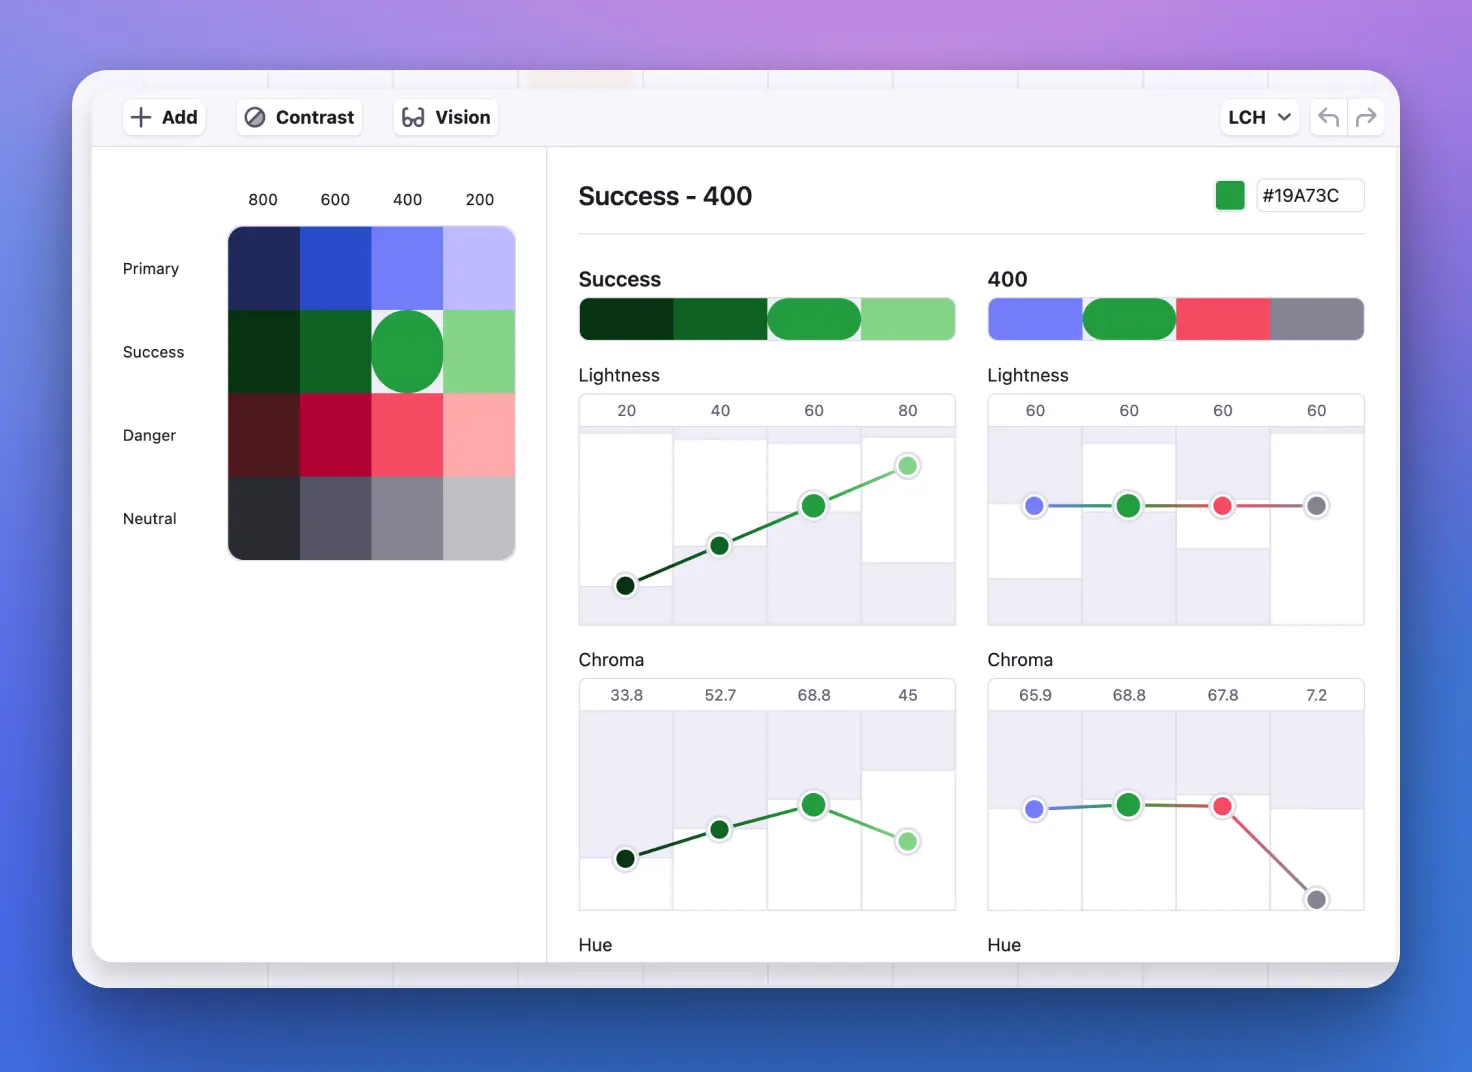Click the Primary row label

pos(151,269)
